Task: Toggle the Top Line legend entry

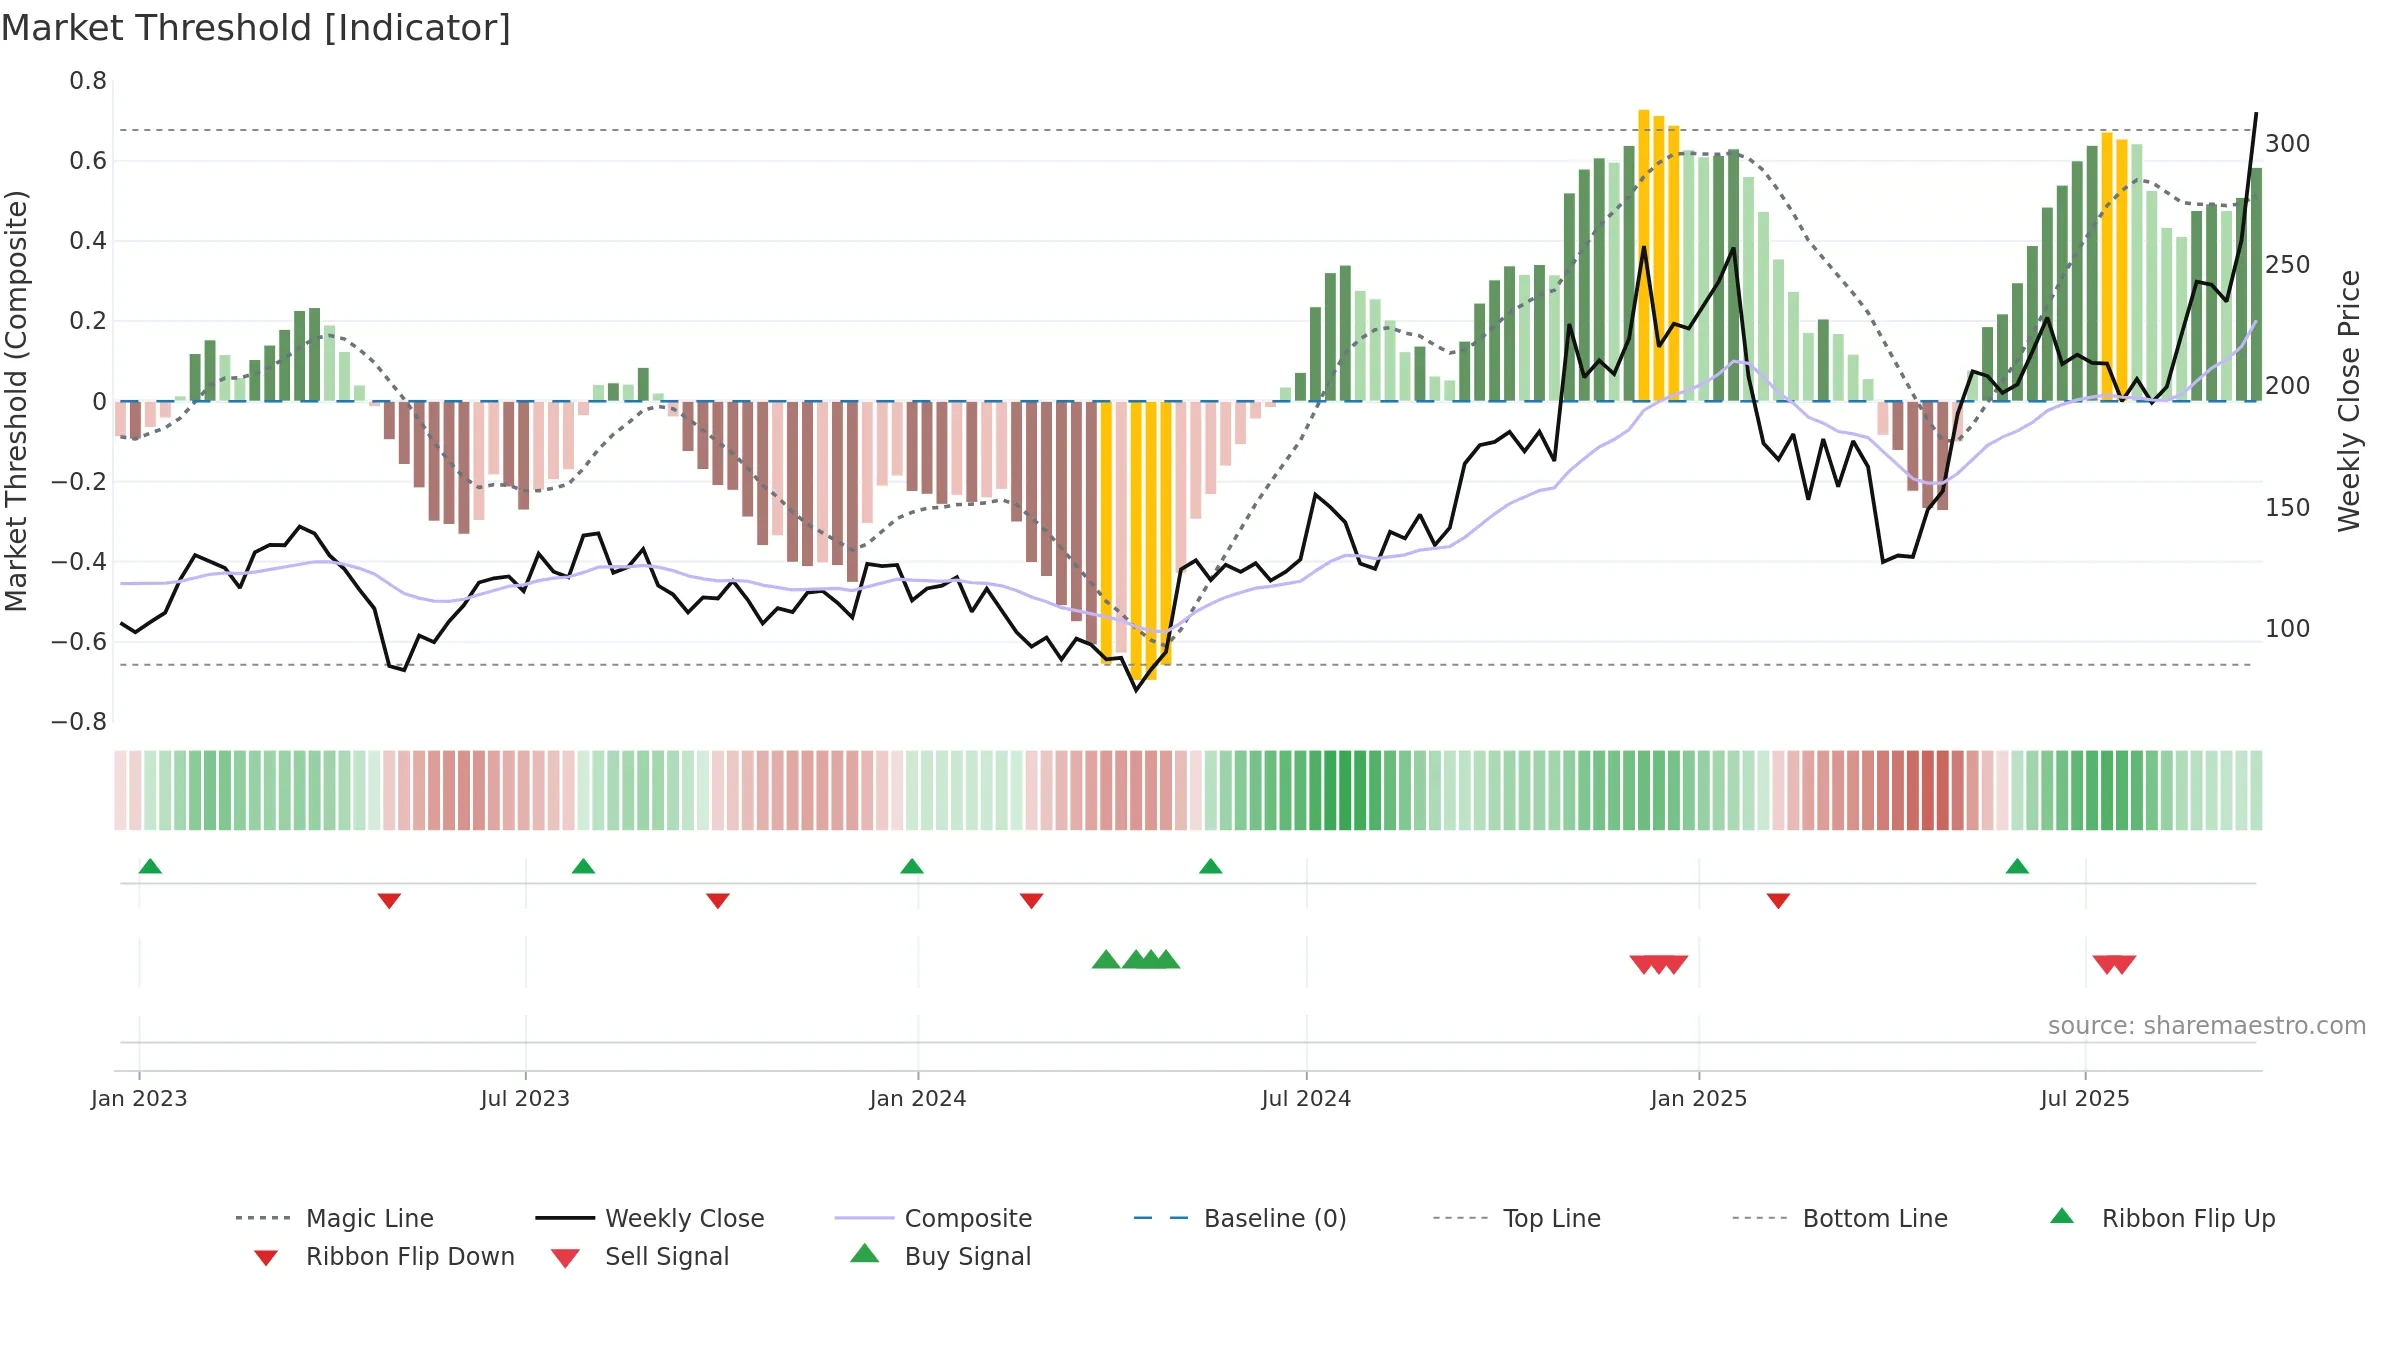Action: tap(1516, 1218)
